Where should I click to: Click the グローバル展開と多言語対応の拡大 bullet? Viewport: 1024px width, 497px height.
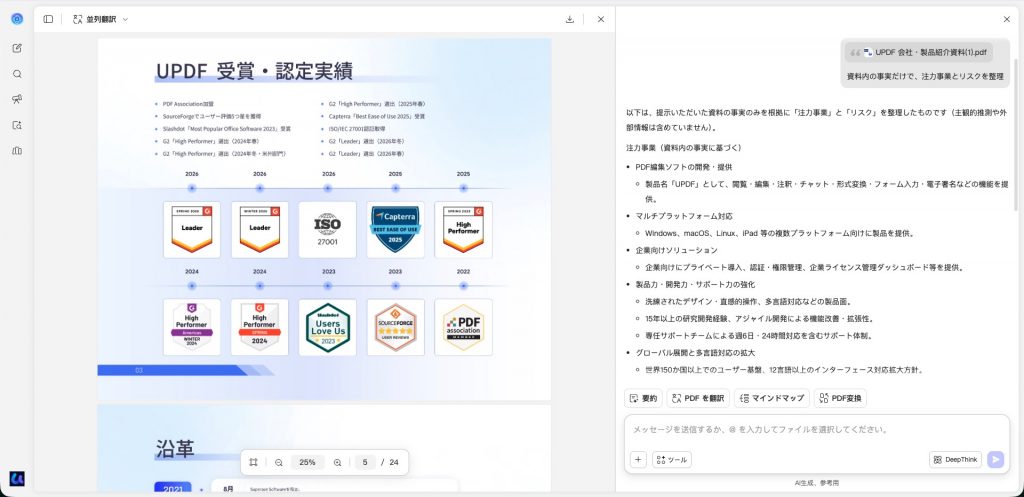point(695,353)
